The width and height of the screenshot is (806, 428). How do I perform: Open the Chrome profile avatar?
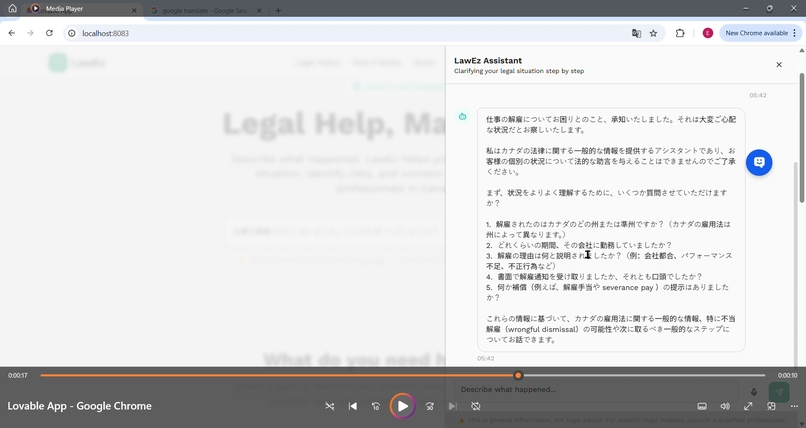click(708, 33)
